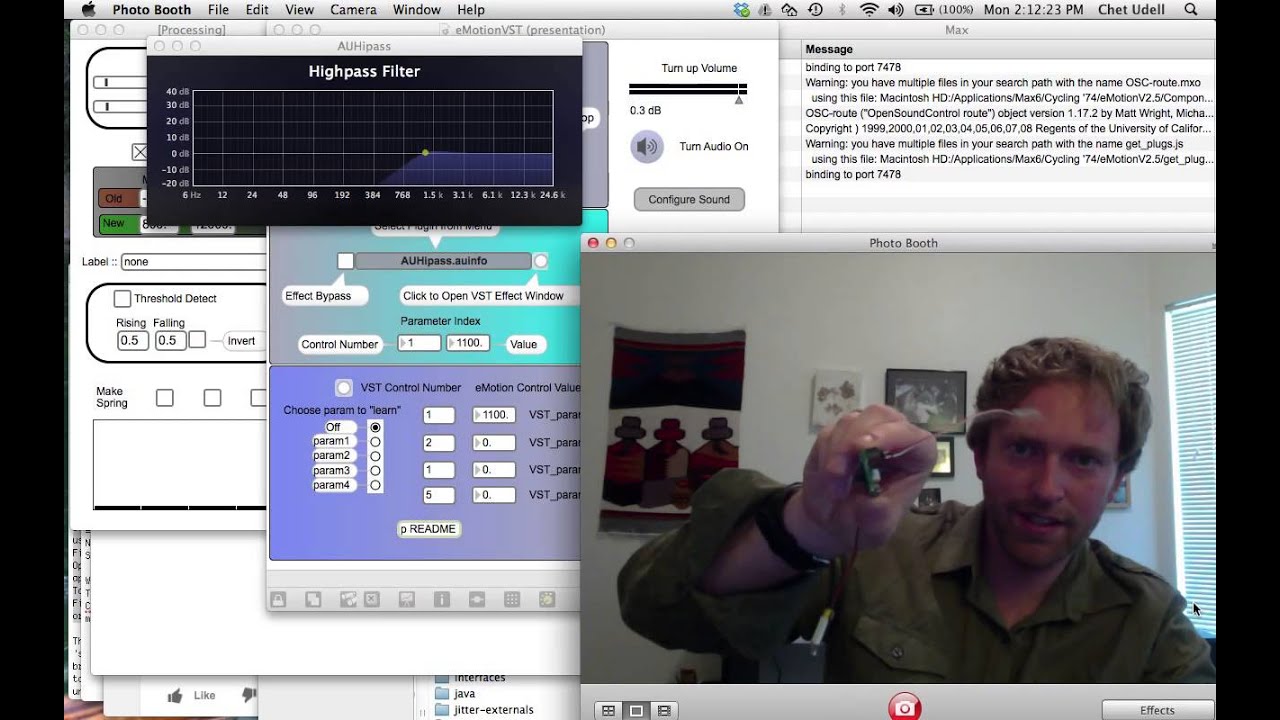Open the Apple menu
The image size is (1280, 720).
click(x=87, y=9)
